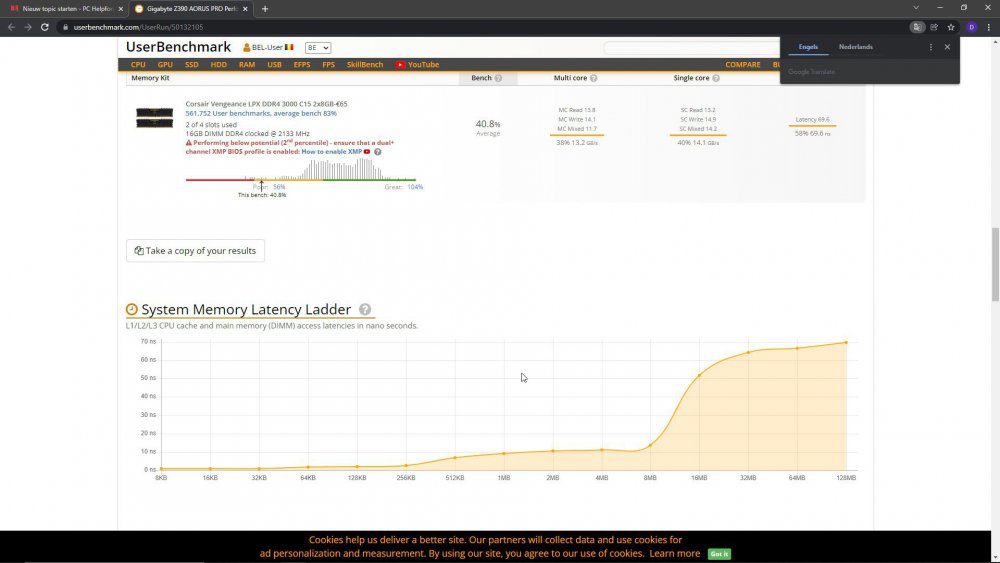Select Nederlands in the translate popup
This screenshot has width=1000, height=563.
tap(855, 47)
